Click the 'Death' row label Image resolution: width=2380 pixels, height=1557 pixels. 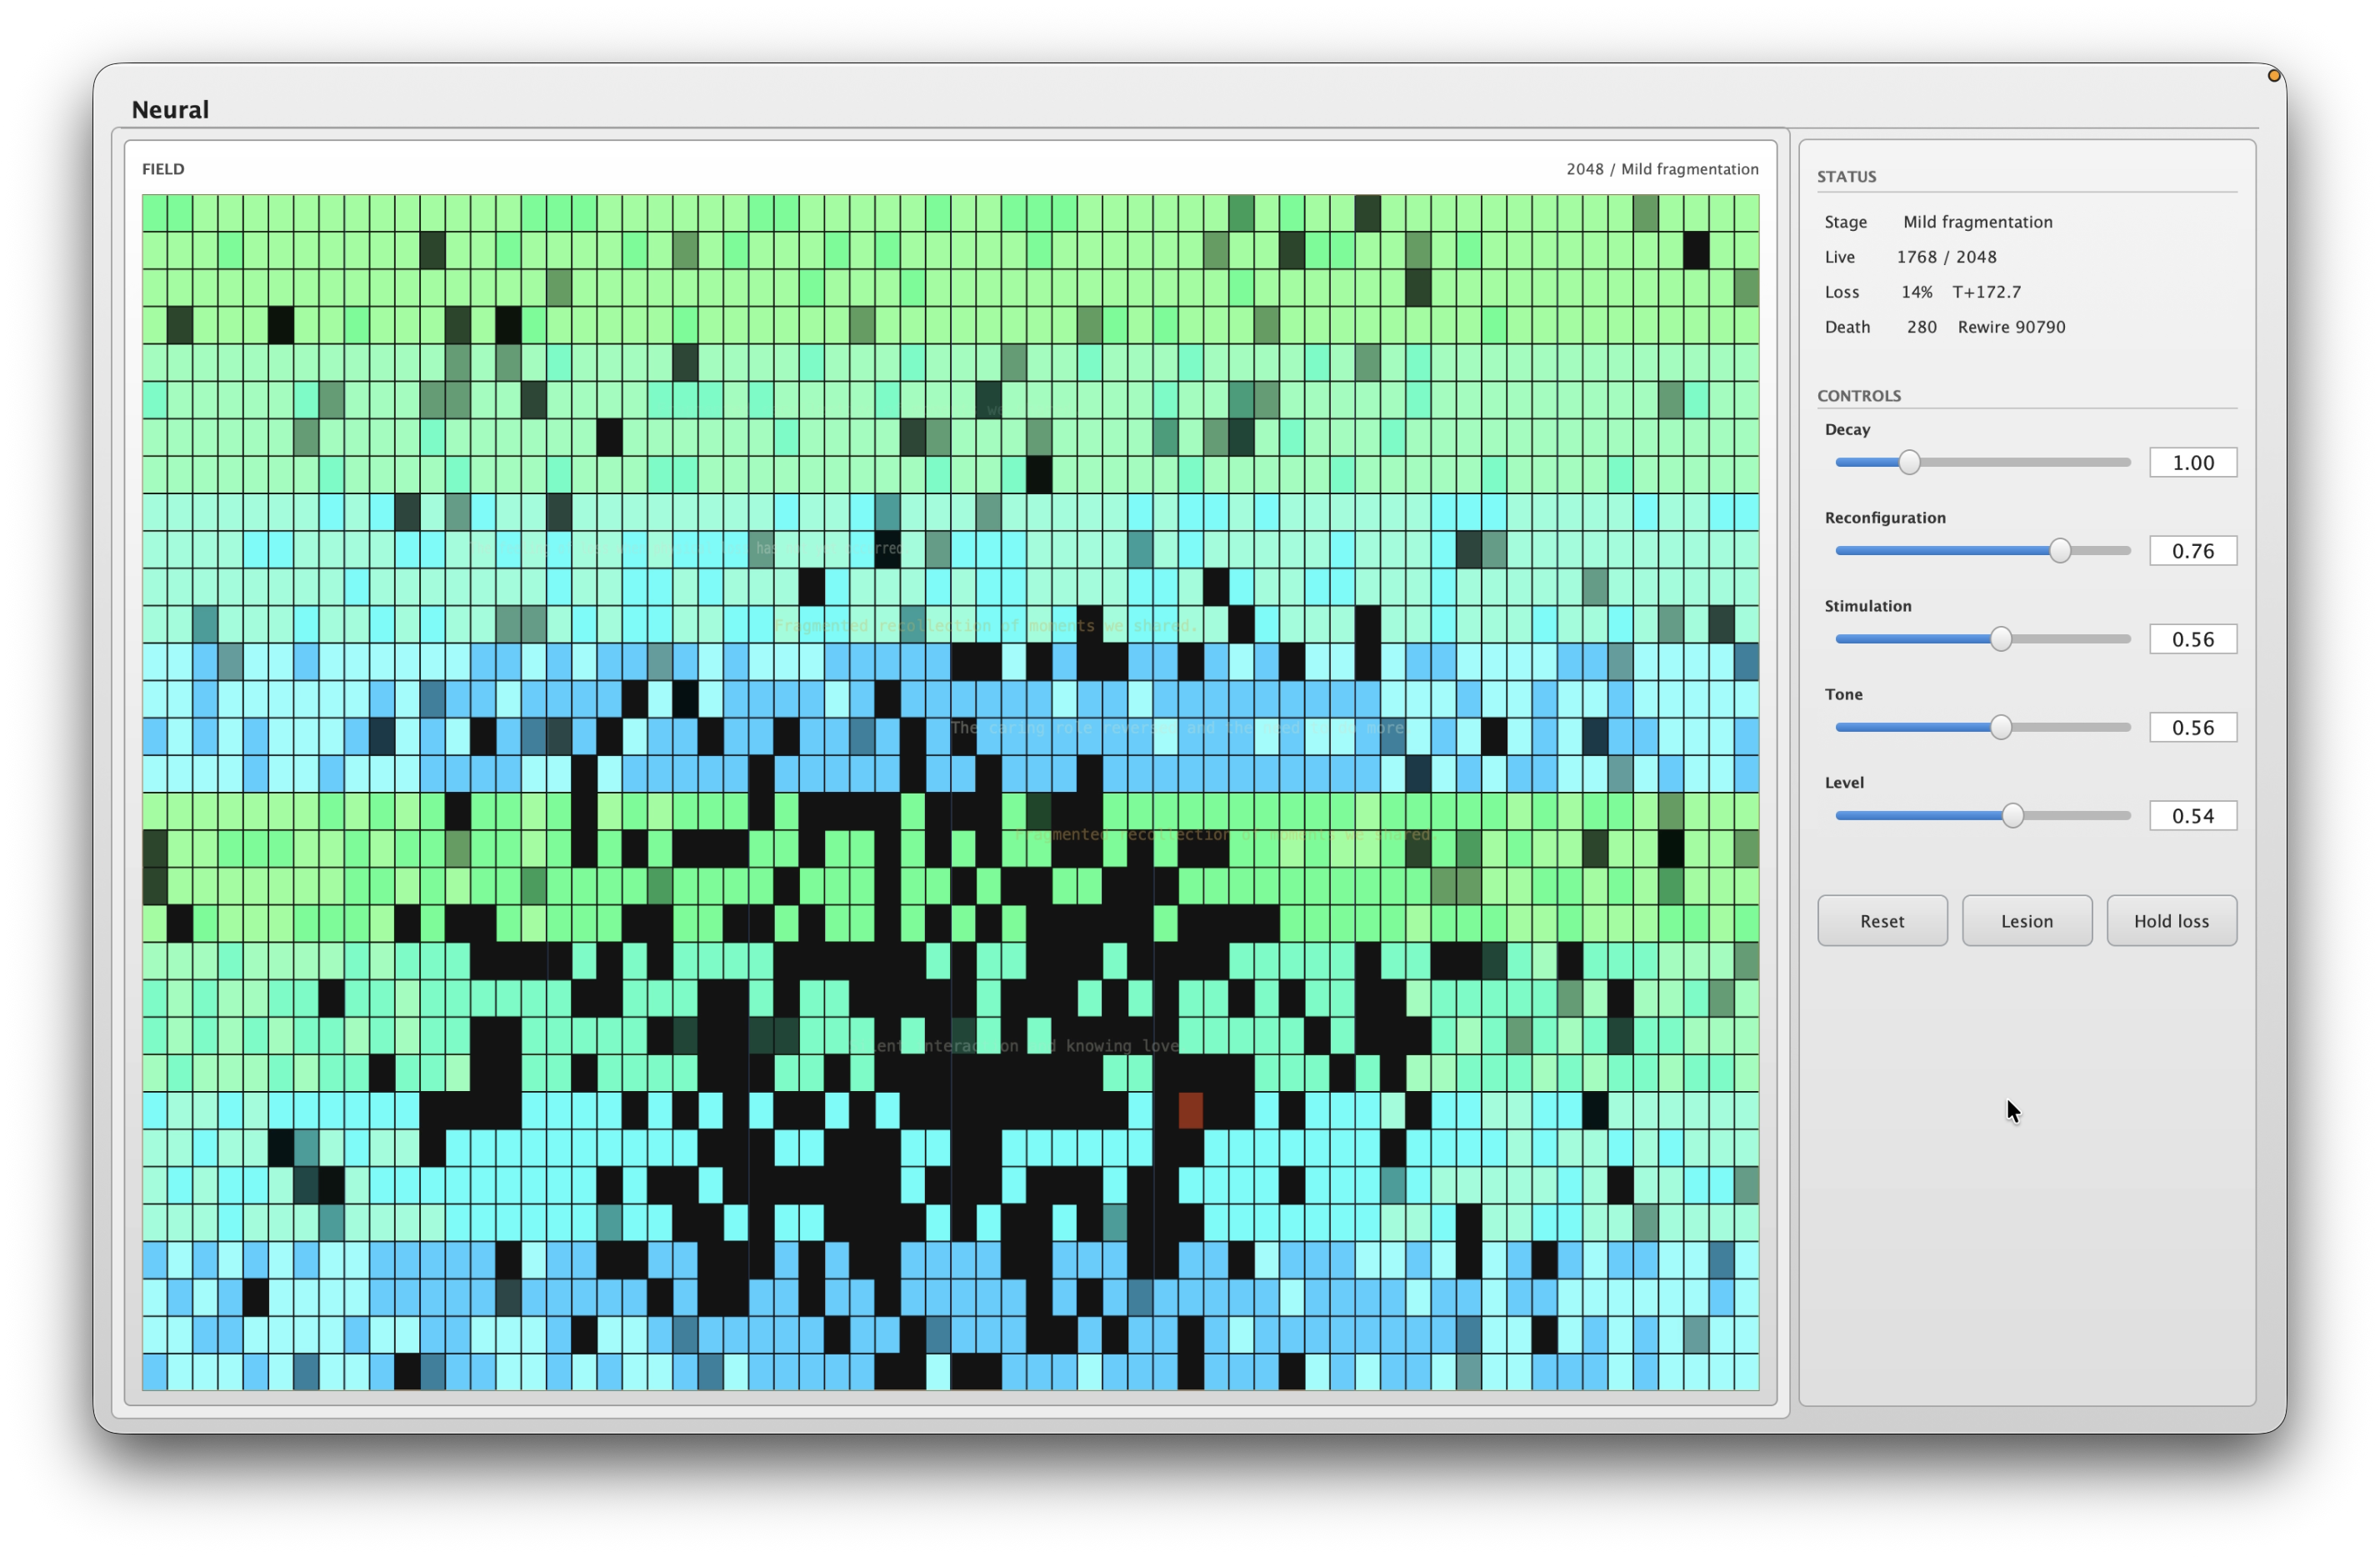tap(1846, 327)
